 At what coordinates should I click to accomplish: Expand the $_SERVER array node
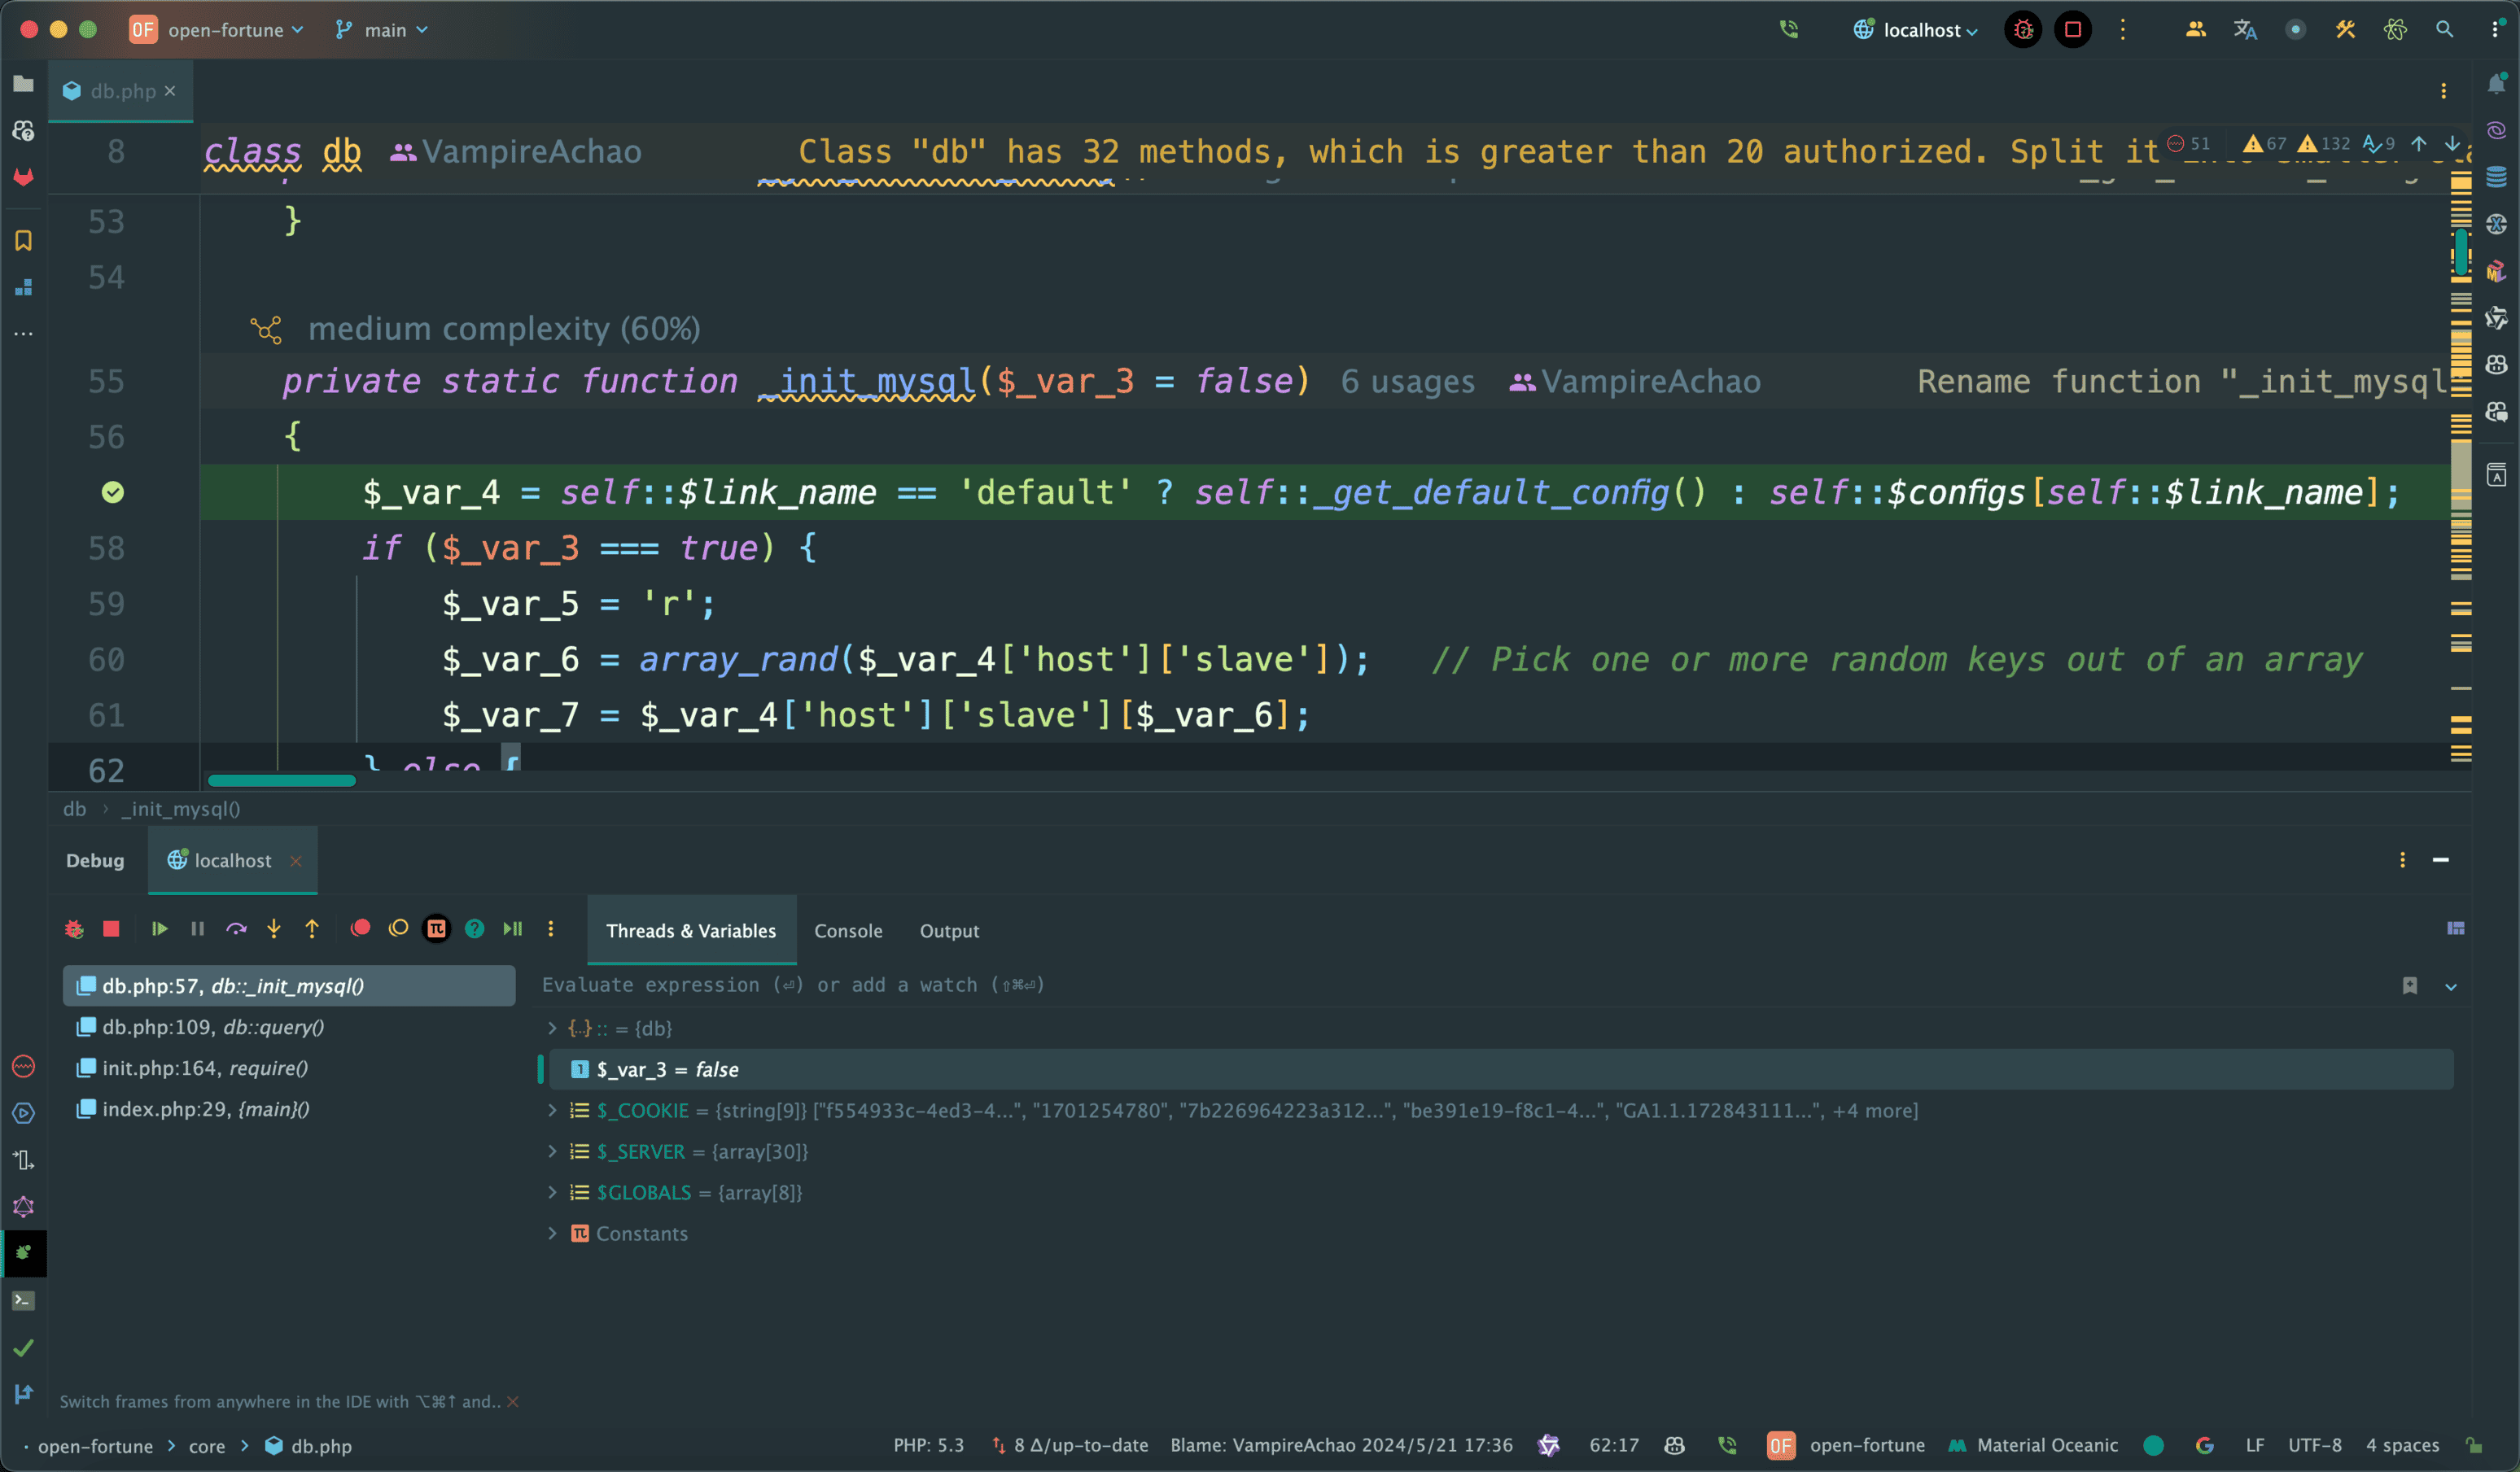[x=552, y=1151]
